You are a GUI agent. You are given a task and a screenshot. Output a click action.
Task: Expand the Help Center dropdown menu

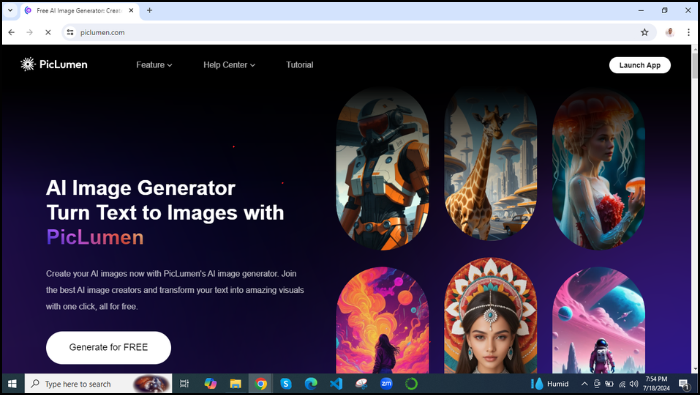point(229,65)
